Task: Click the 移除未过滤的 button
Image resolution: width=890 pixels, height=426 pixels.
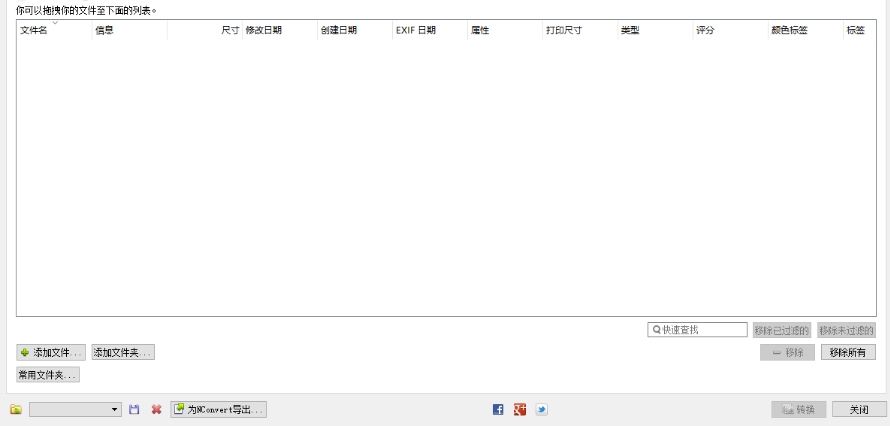Action: tap(846, 330)
